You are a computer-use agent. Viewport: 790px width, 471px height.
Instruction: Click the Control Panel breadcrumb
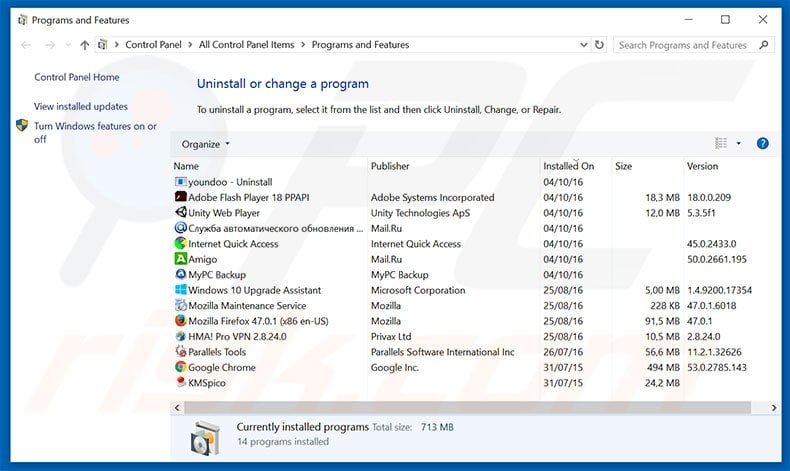click(153, 45)
